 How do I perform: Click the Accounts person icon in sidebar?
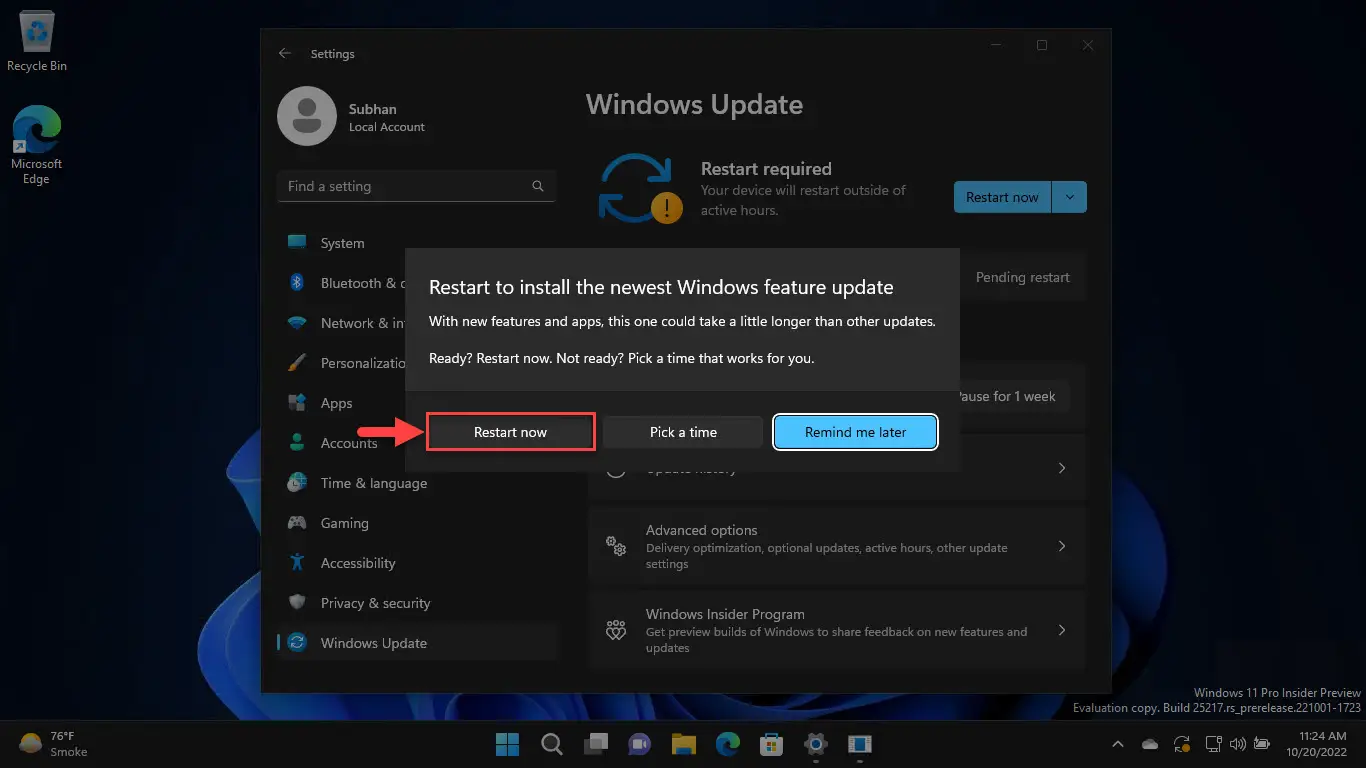click(297, 442)
